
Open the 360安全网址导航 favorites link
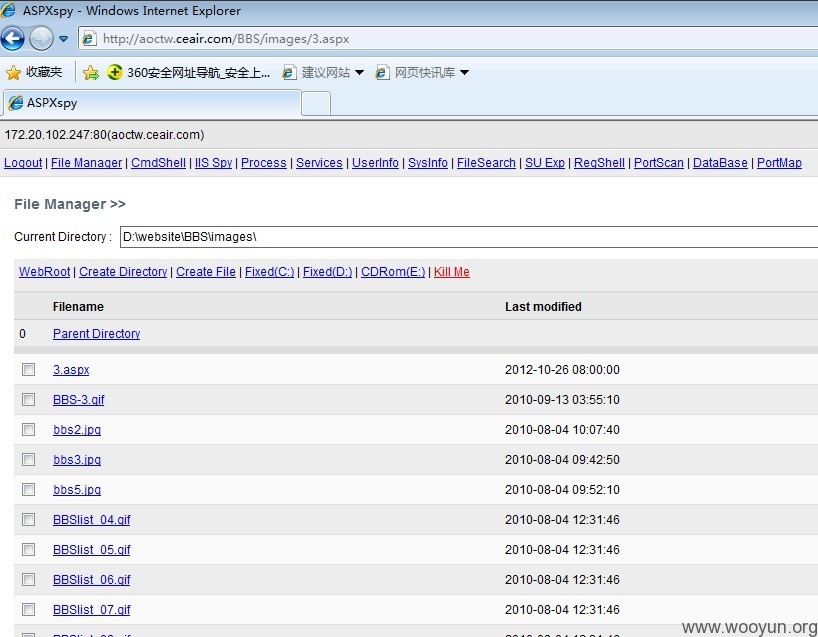(x=188, y=73)
